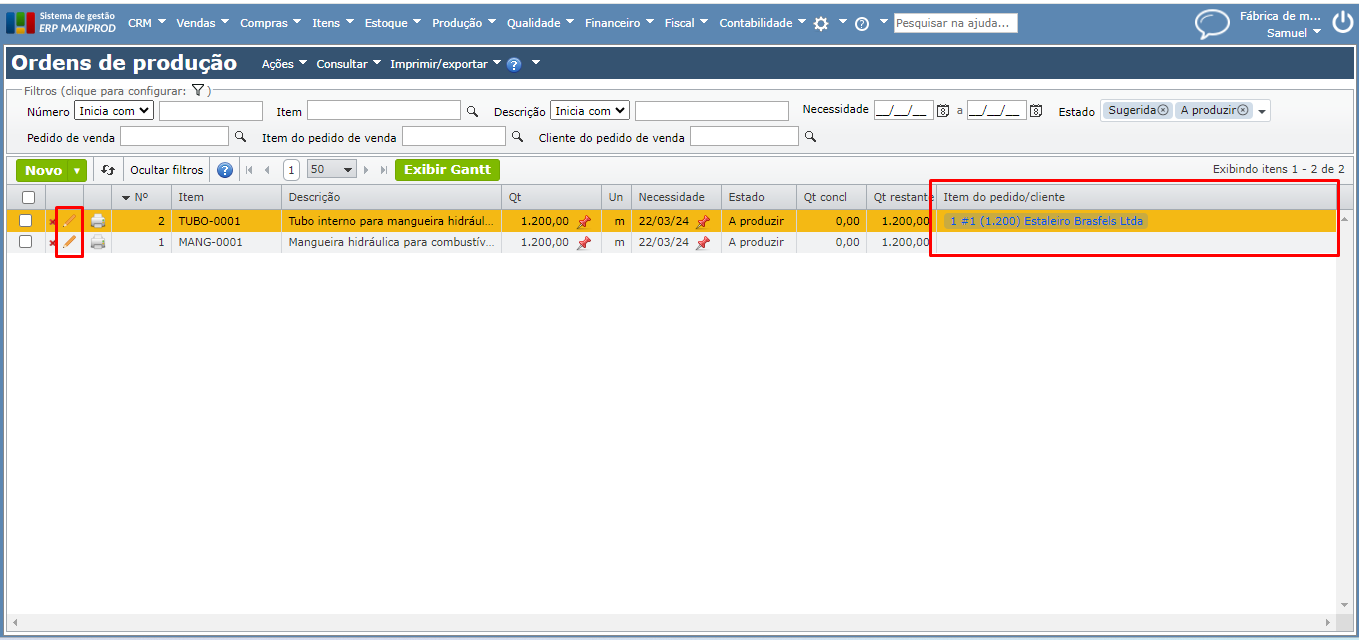Screen dimensions: 1359x640
Task: Print order MANG-0001
Action: tap(98, 242)
